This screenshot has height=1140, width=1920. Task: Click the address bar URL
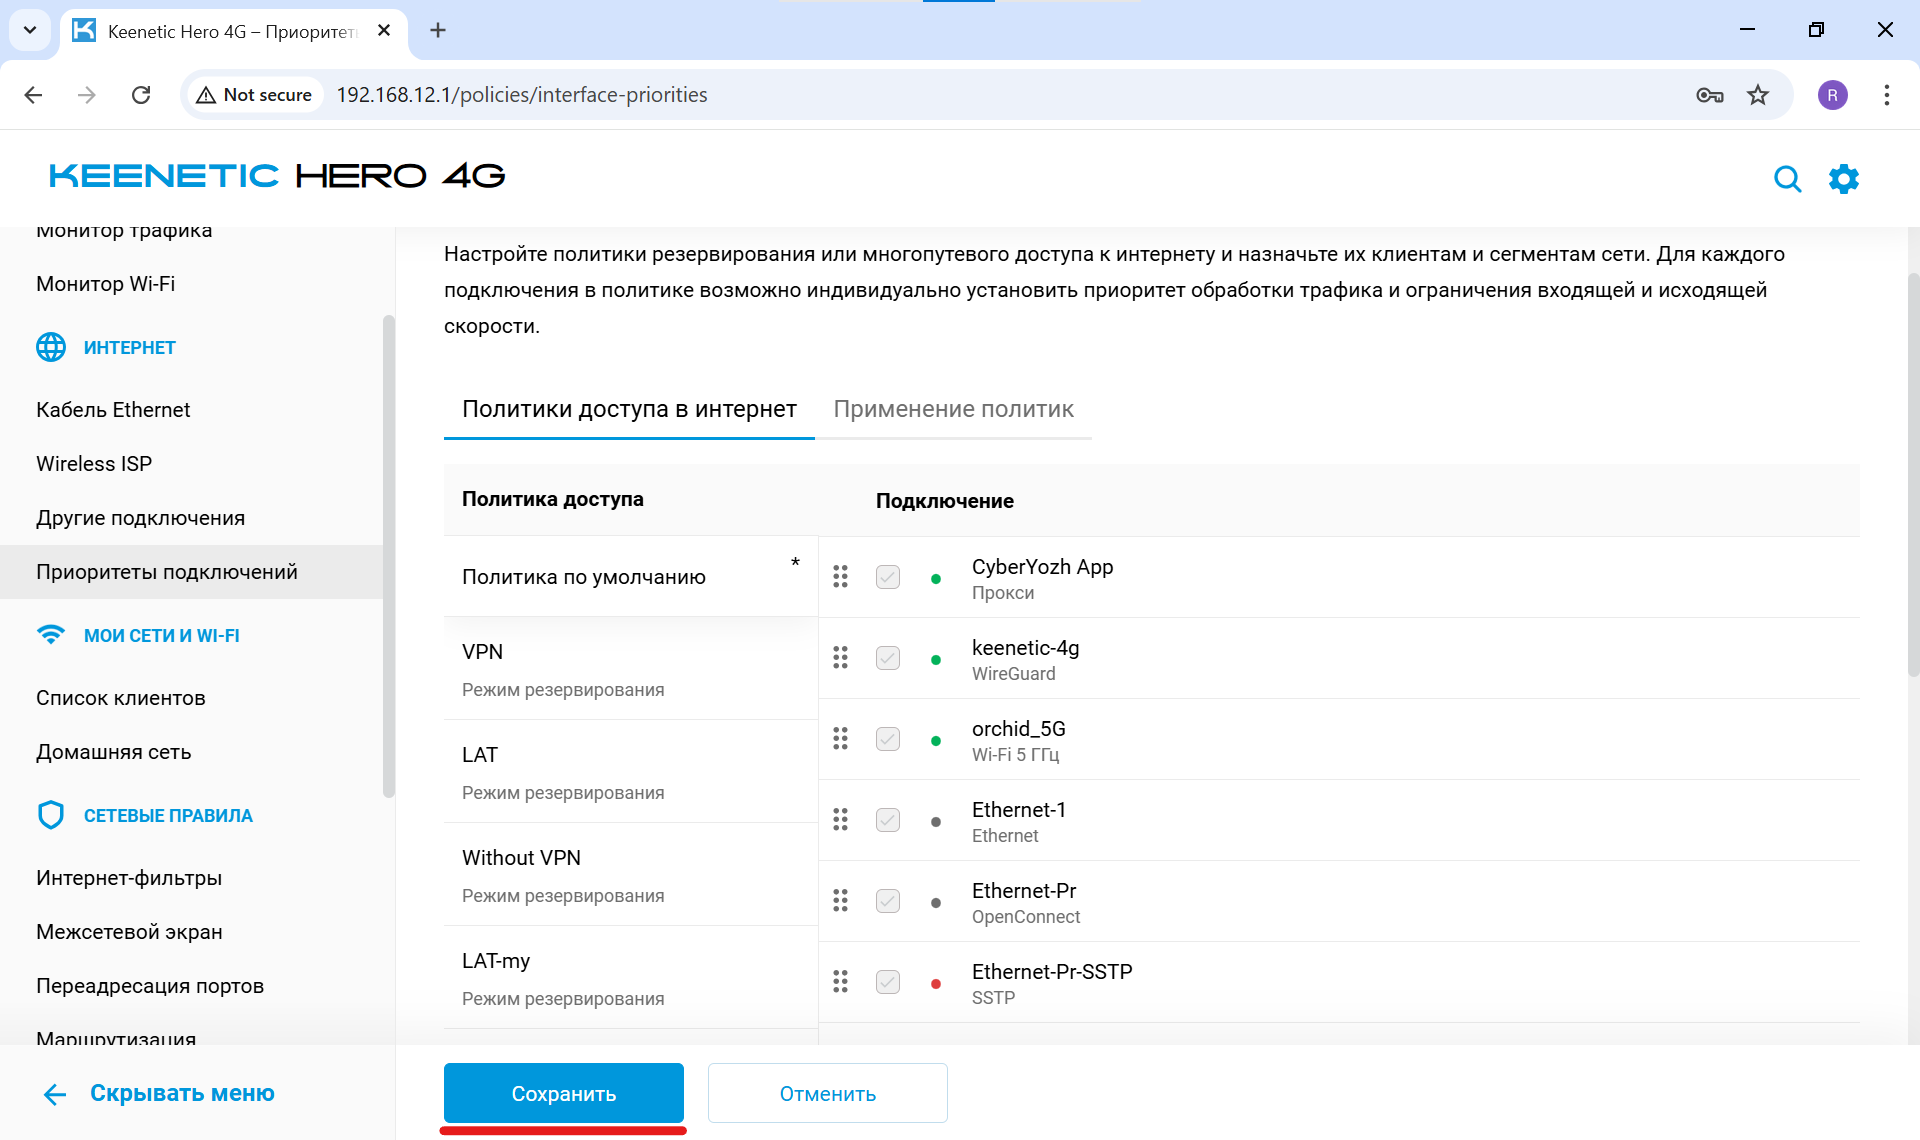(521, 94)
